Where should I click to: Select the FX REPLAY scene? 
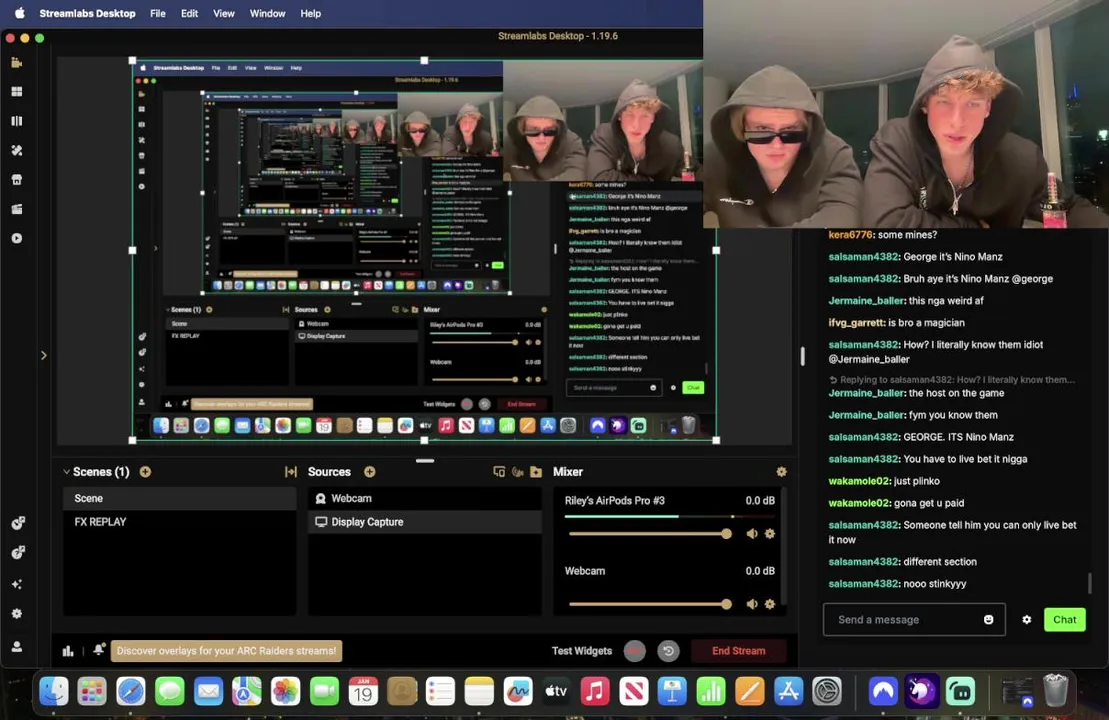pos(180,522)
